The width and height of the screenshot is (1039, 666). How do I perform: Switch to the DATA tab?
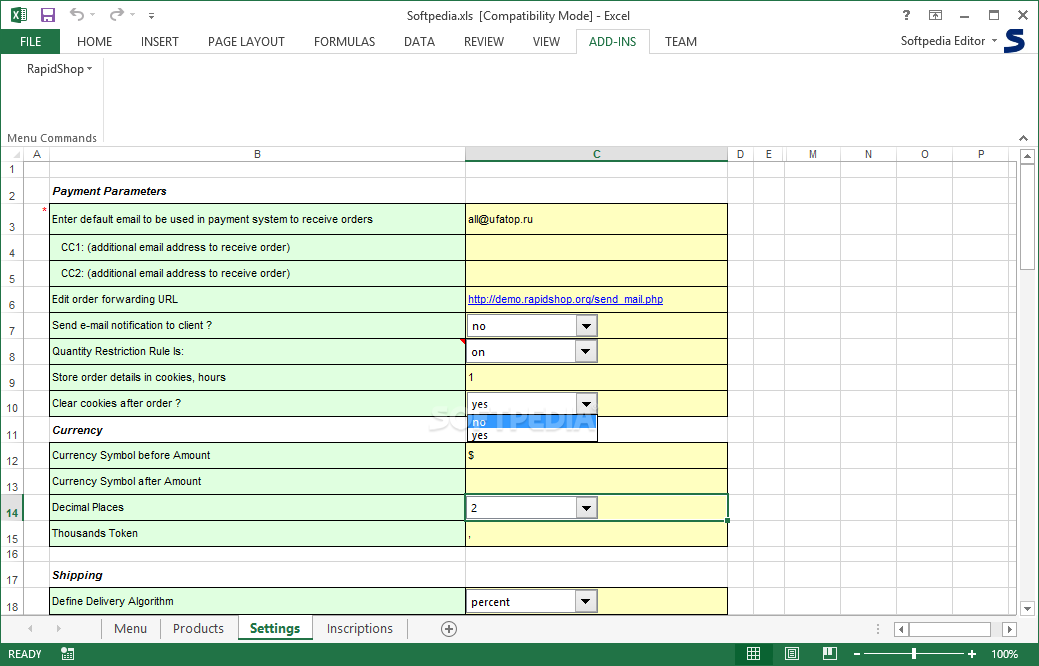click(419, 42)
